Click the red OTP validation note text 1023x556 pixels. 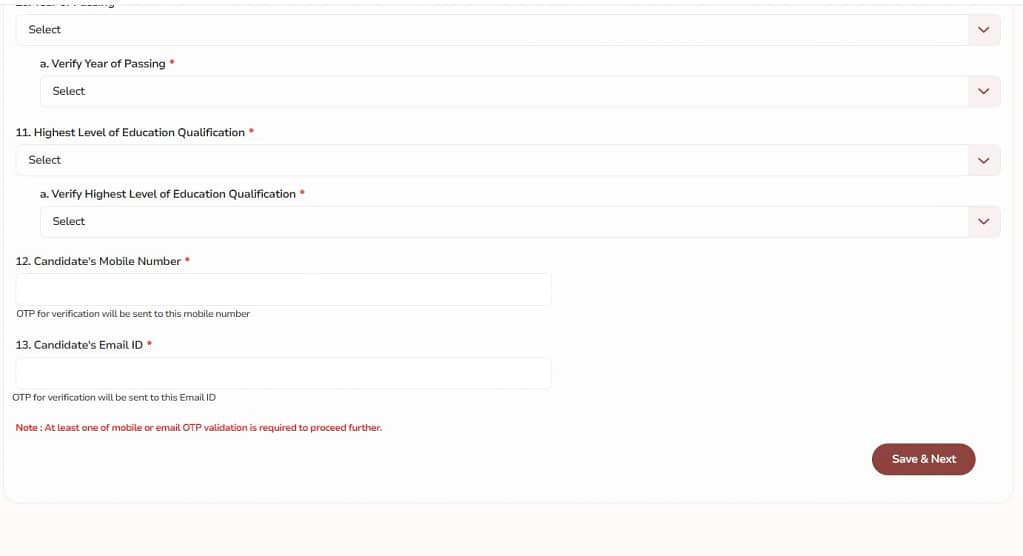point(198,428)
